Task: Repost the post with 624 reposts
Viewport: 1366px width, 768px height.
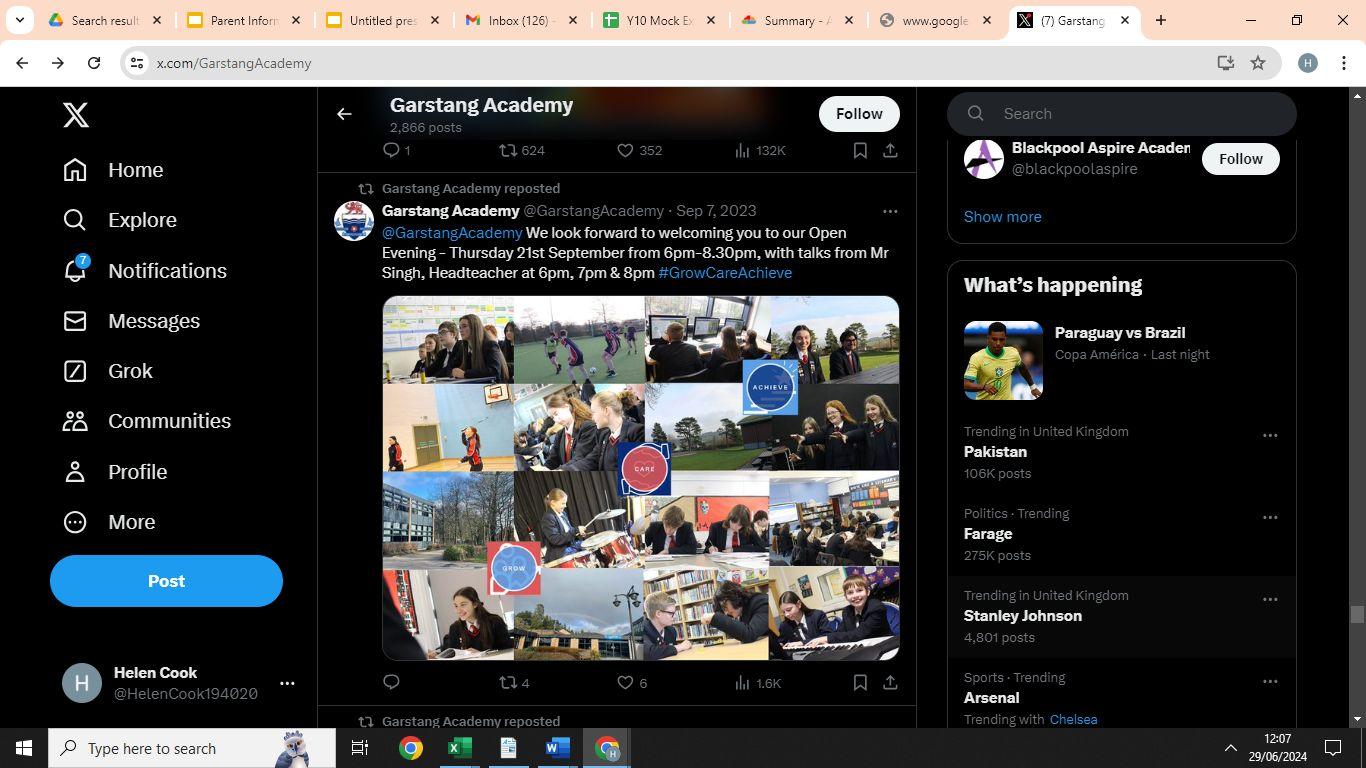Action: (522, 150)
